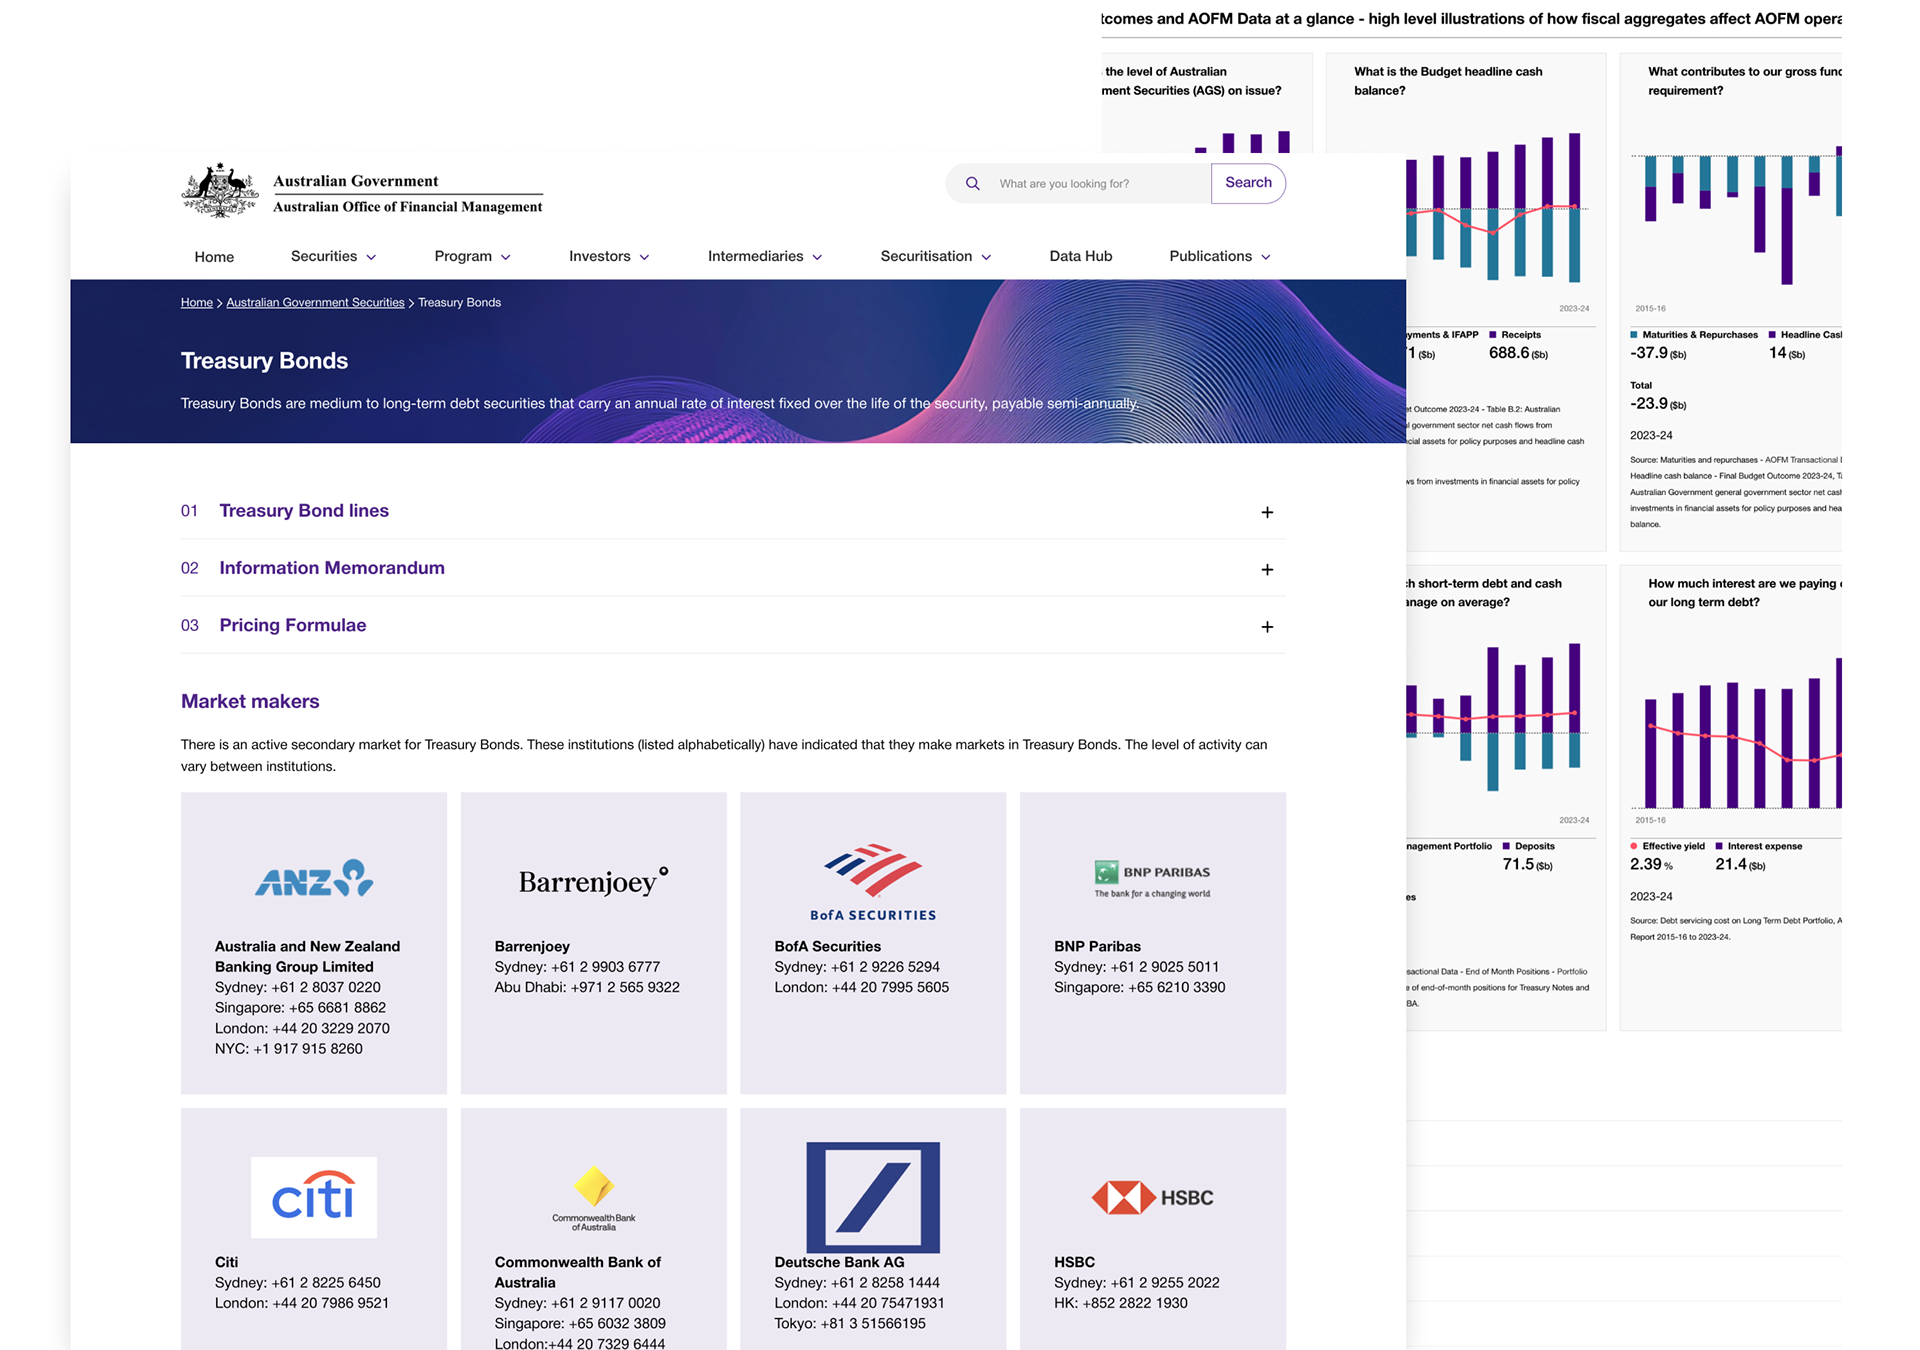Expand Pricing Formulae with plus icon

coord(1267,627)
